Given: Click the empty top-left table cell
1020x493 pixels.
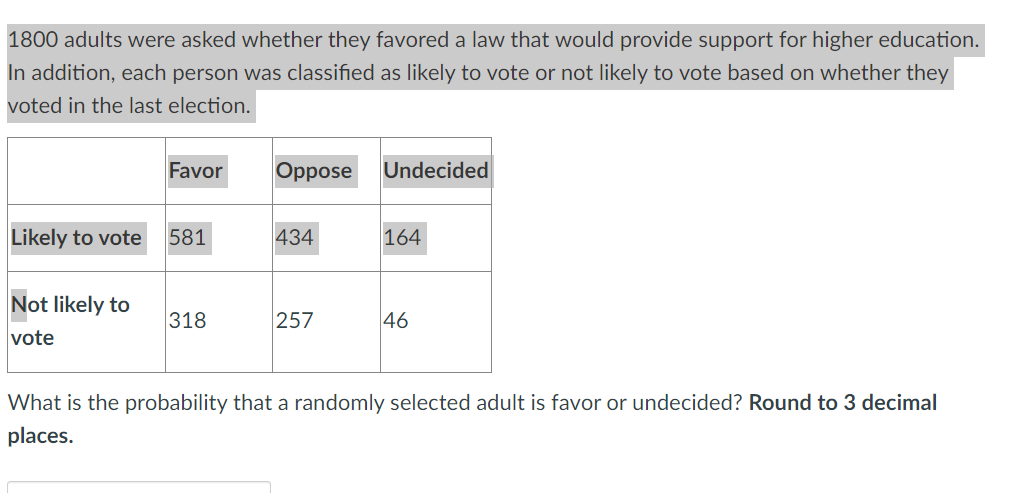Looking at the screenshot, I should click(x=86, y=171).
